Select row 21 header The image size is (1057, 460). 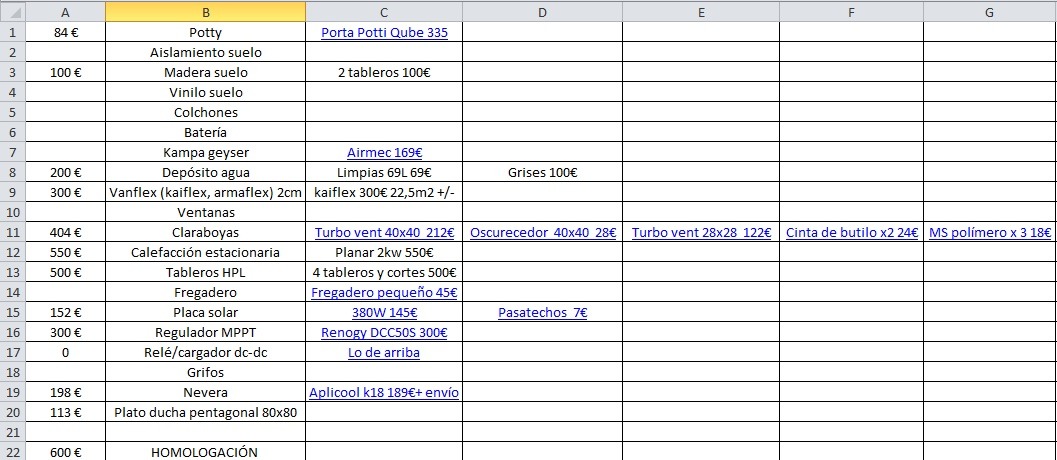click(13, 432)
